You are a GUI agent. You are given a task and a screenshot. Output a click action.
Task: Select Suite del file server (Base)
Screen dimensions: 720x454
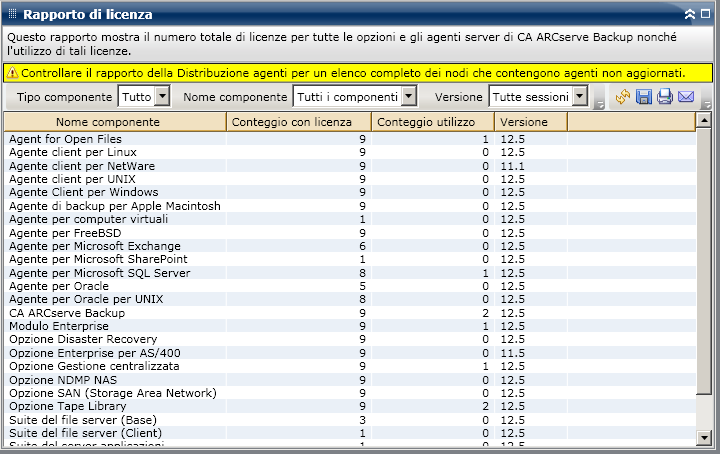pos(350,420)
